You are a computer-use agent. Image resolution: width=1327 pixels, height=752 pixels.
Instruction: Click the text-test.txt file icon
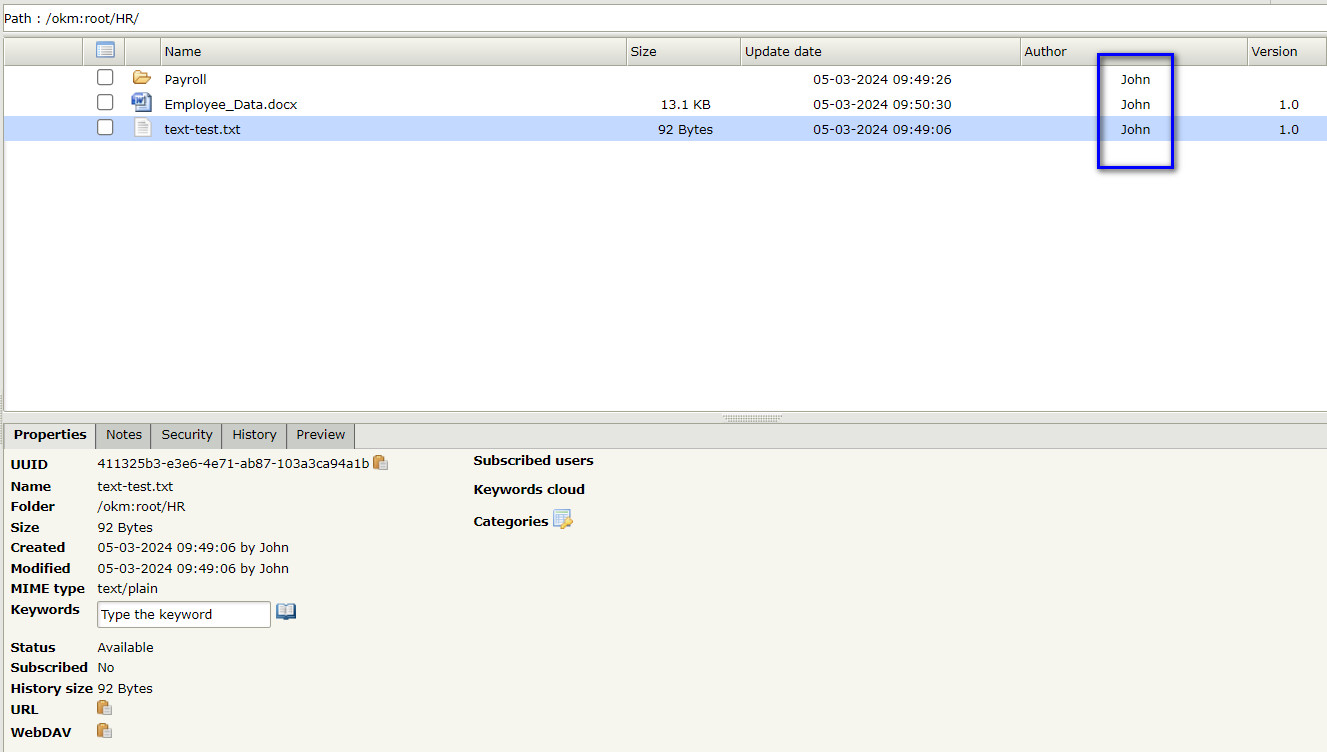click(142, 128)
